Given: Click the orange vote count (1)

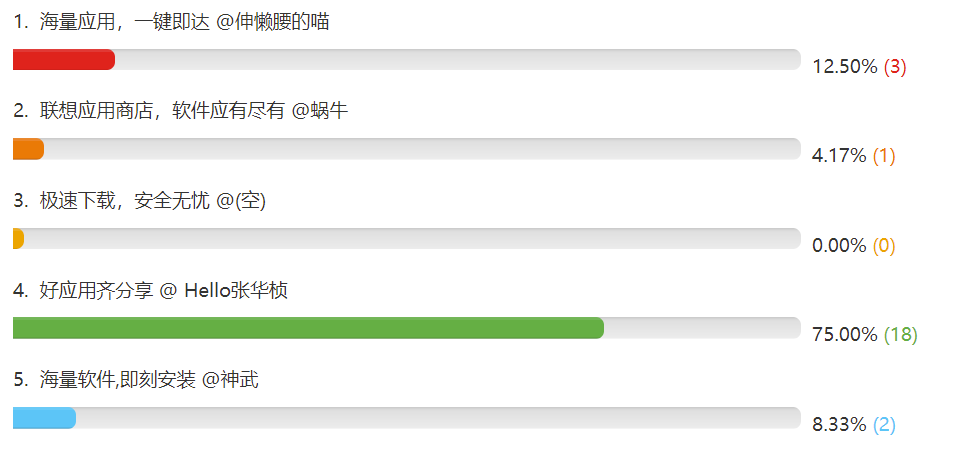Looking at the screenshot, I should click(x=884, y=156).
